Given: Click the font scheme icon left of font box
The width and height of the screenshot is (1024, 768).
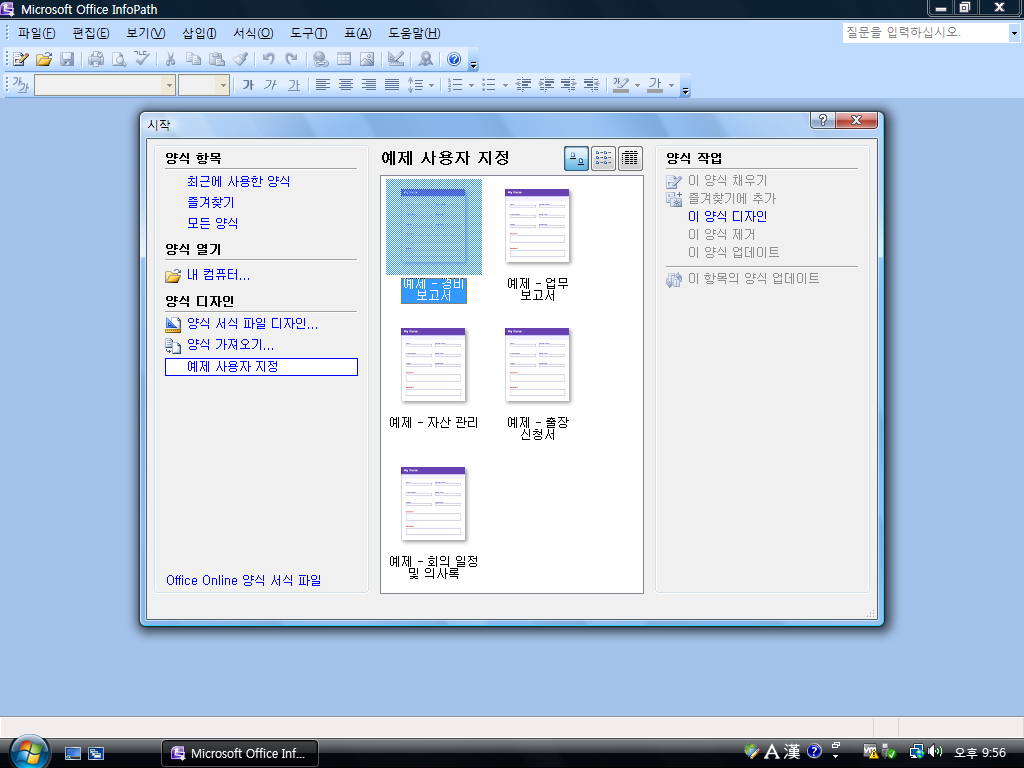Looking at the screenshot, I should [x=21, y=85].
